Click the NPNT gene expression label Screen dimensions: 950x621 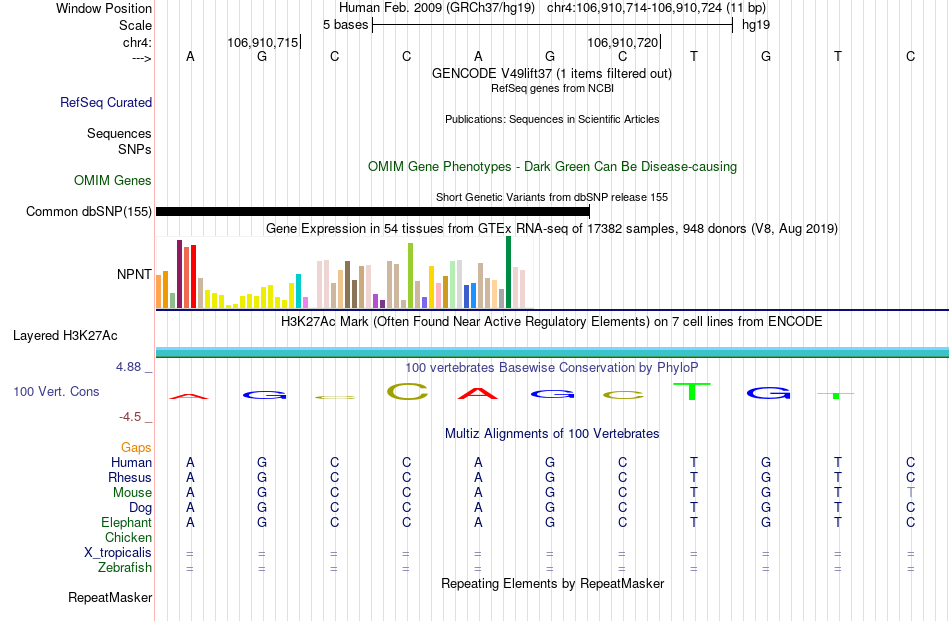coord(134,274)
